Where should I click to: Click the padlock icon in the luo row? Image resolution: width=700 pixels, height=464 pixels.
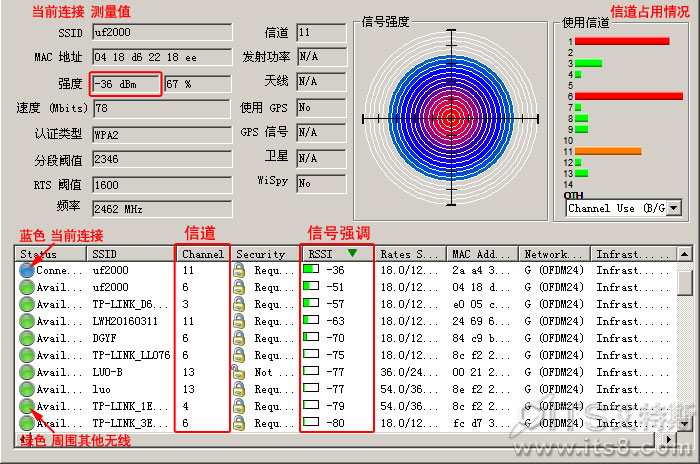point(239,389)
